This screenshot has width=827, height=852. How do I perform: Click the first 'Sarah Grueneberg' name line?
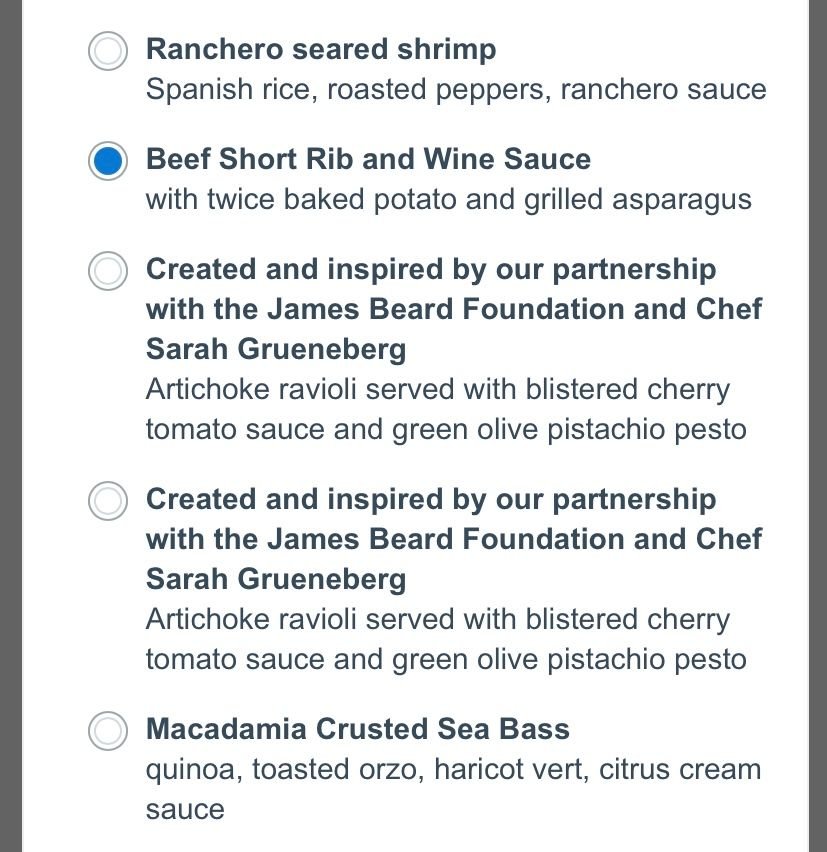click(276, 349)
